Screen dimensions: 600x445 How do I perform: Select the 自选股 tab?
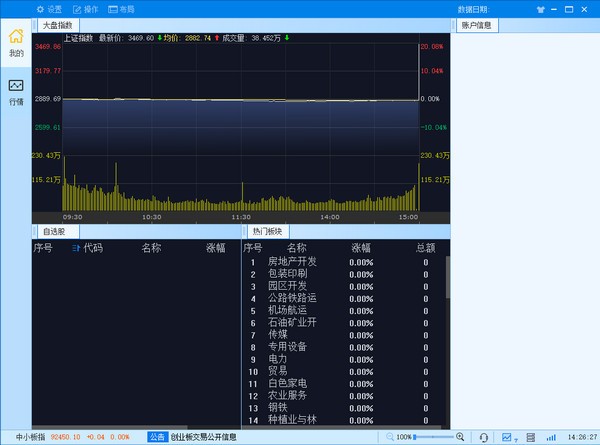tap(54, 231)
